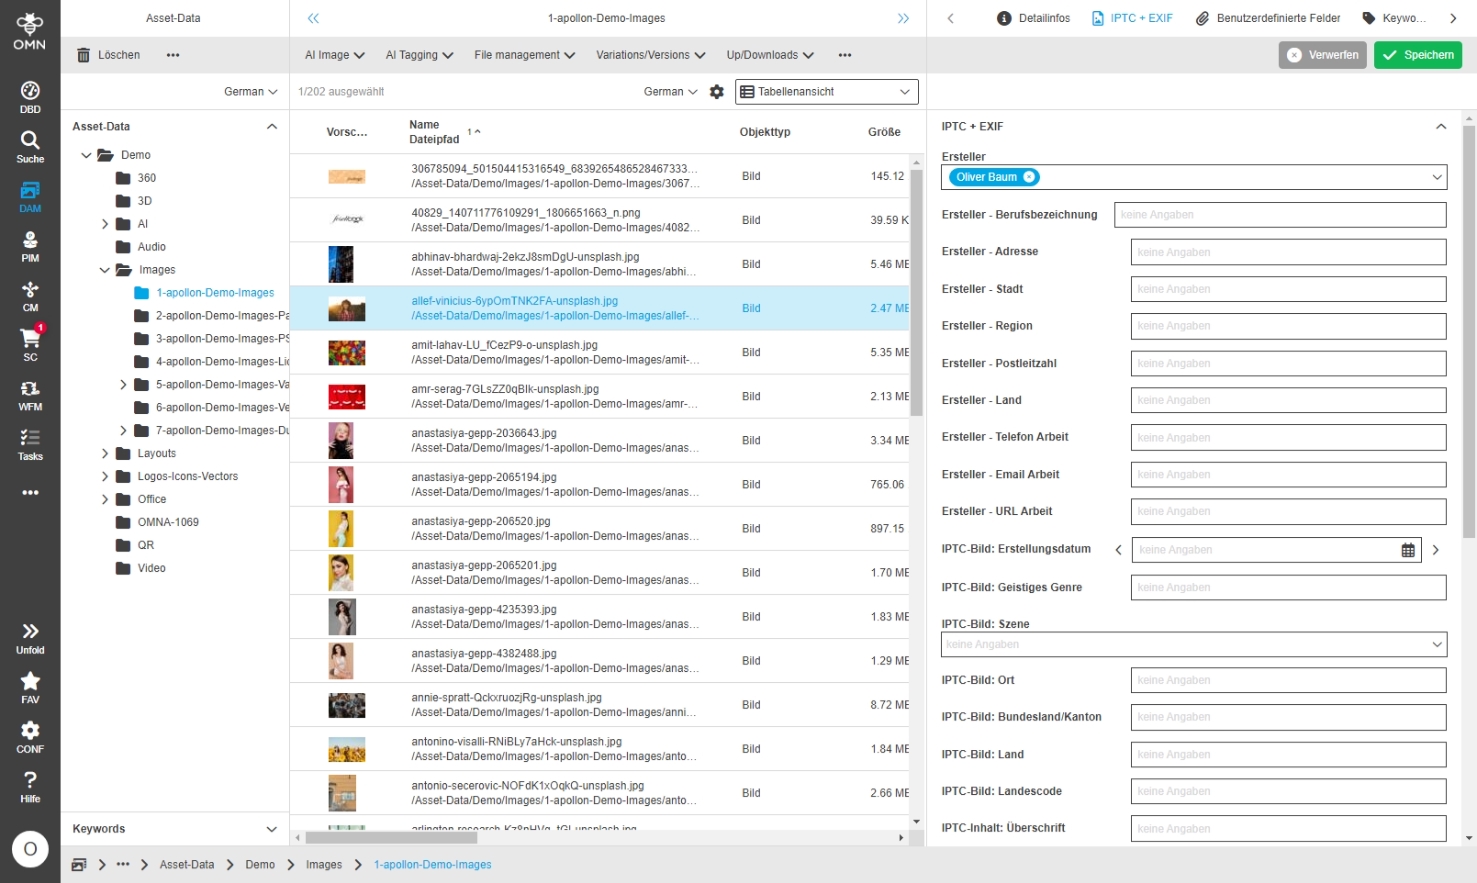Open the SC shopping cart
Screen dimensions: 1477x883
30,344
